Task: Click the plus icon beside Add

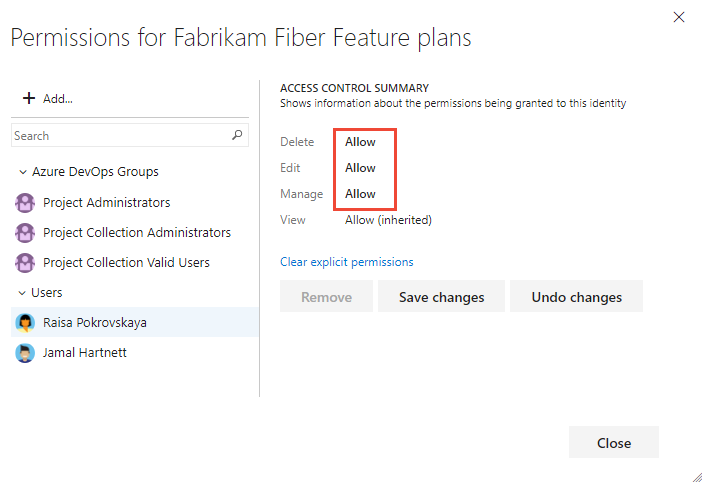Action: (x=29, y=98)
